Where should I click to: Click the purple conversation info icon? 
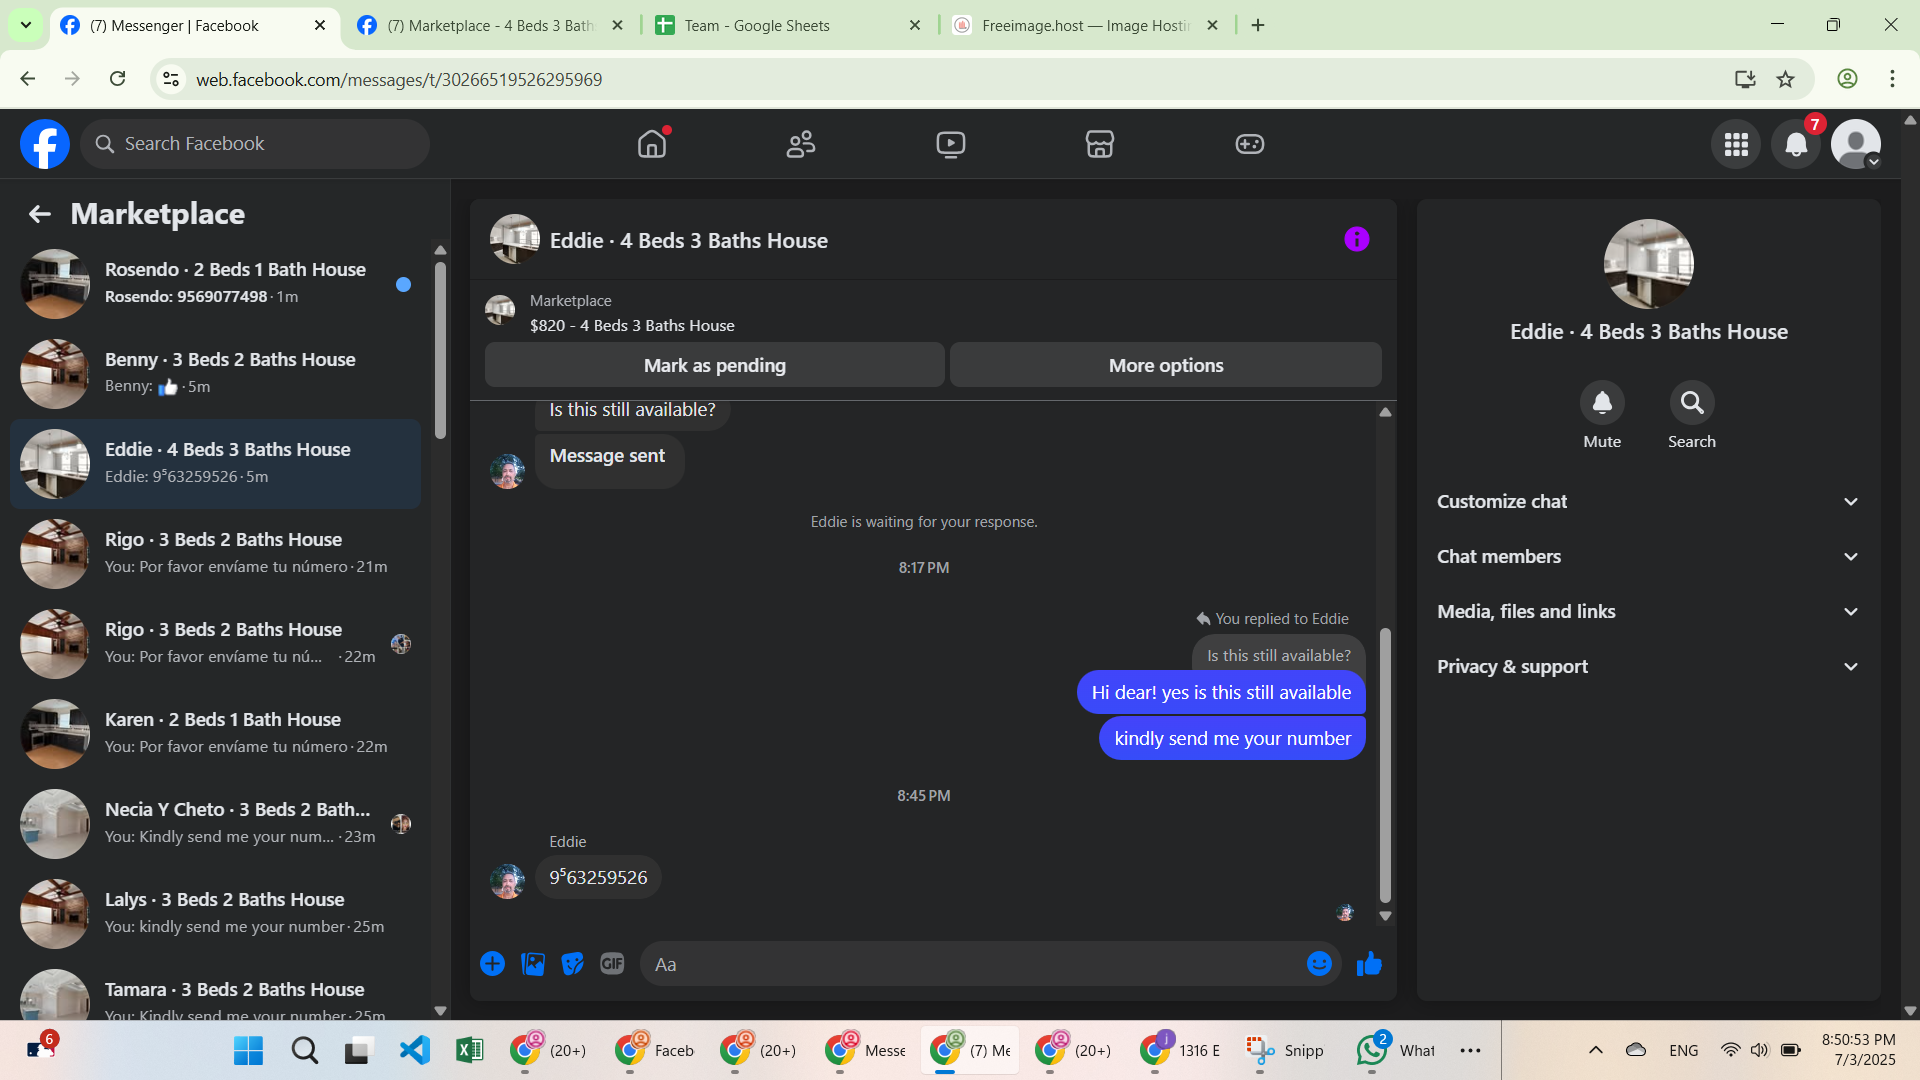(x=1356, y=239)
